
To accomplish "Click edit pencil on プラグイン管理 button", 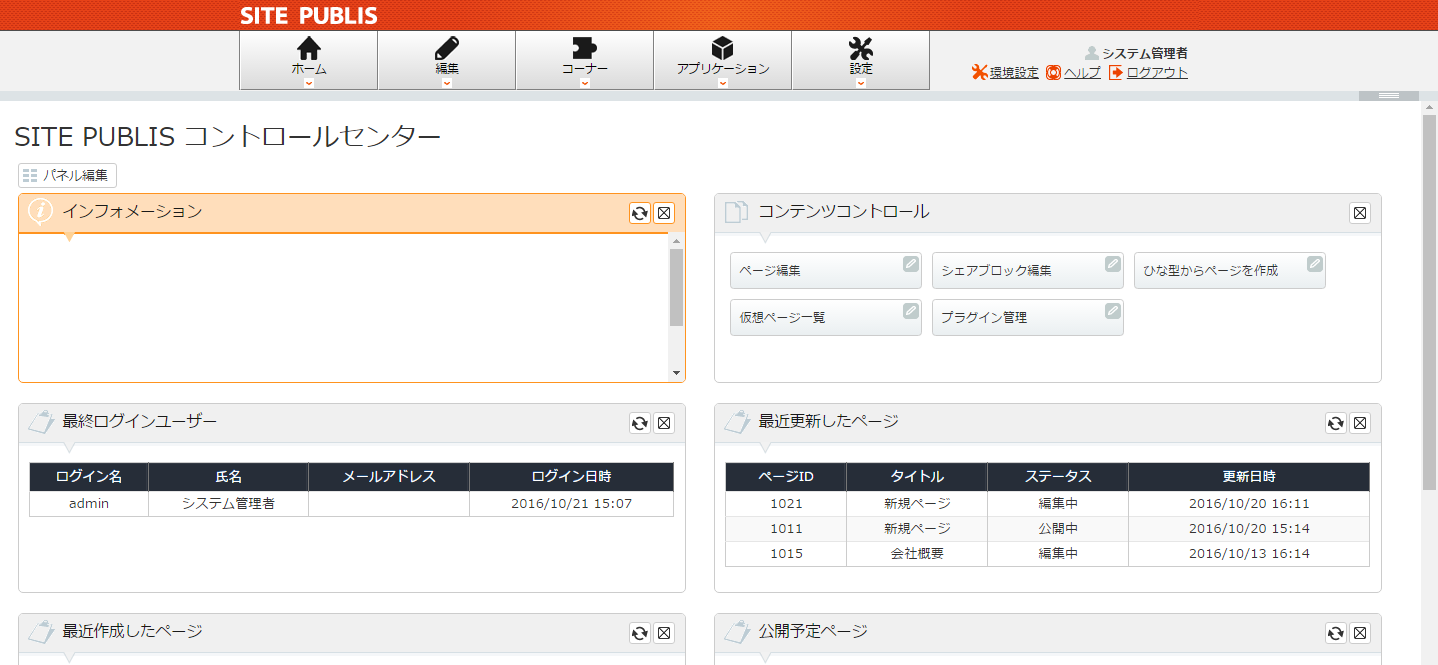I will 1112,311.
